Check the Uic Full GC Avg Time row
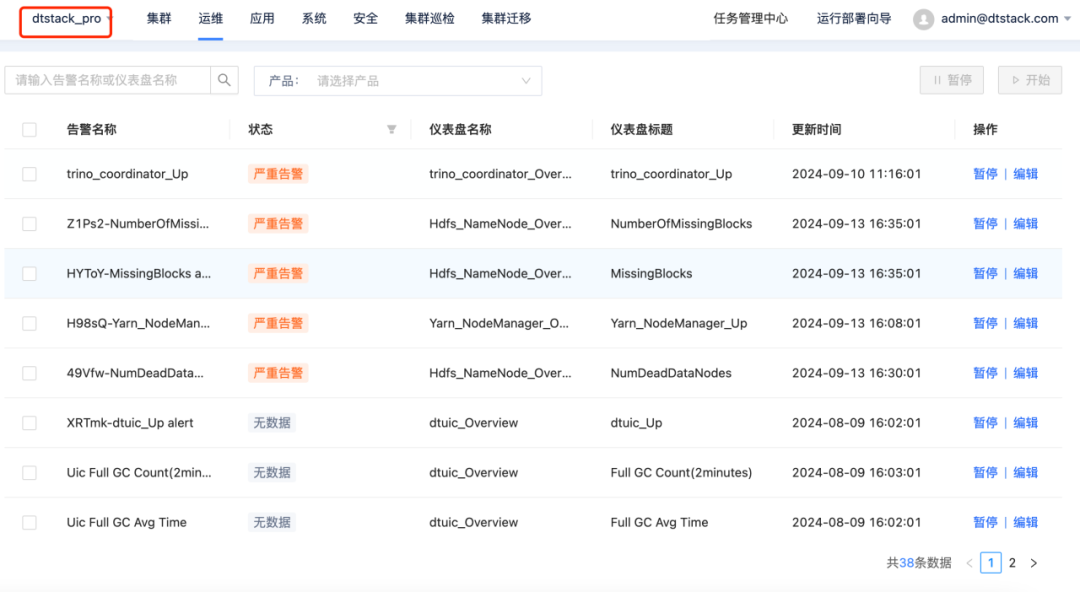 pos(30,522)
